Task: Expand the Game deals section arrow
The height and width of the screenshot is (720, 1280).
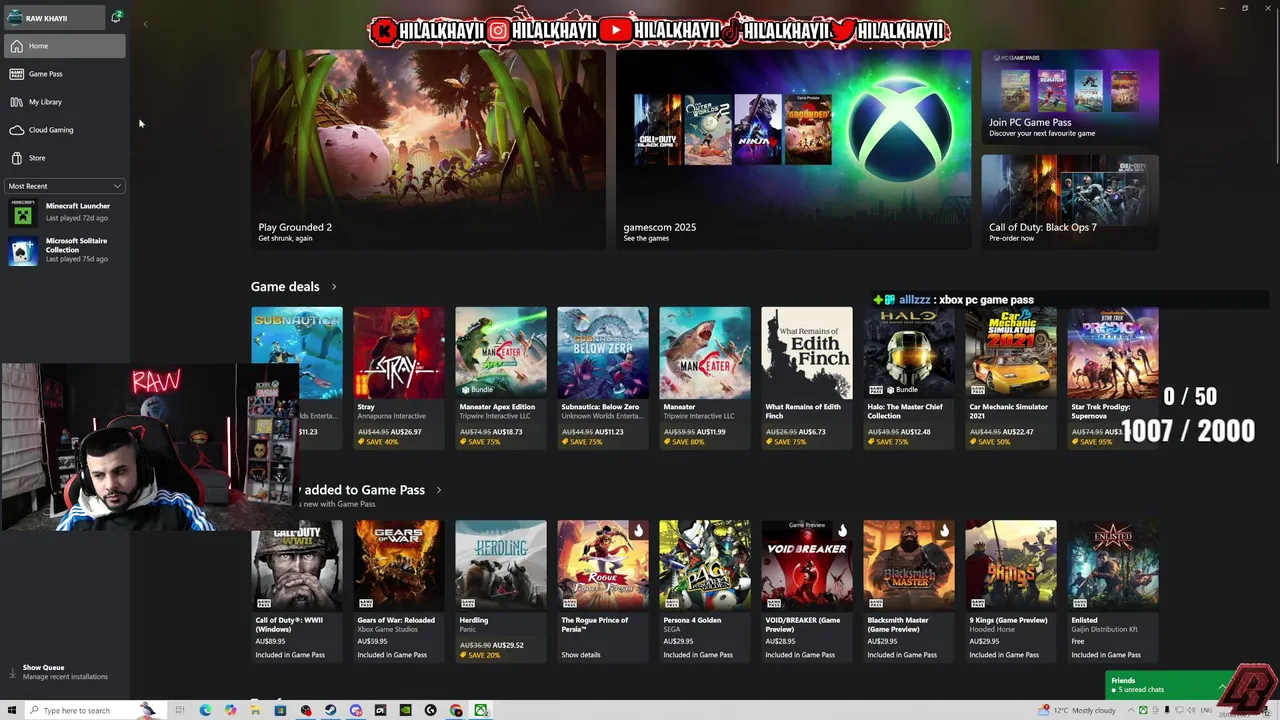Action: click(x=334, y=287)
